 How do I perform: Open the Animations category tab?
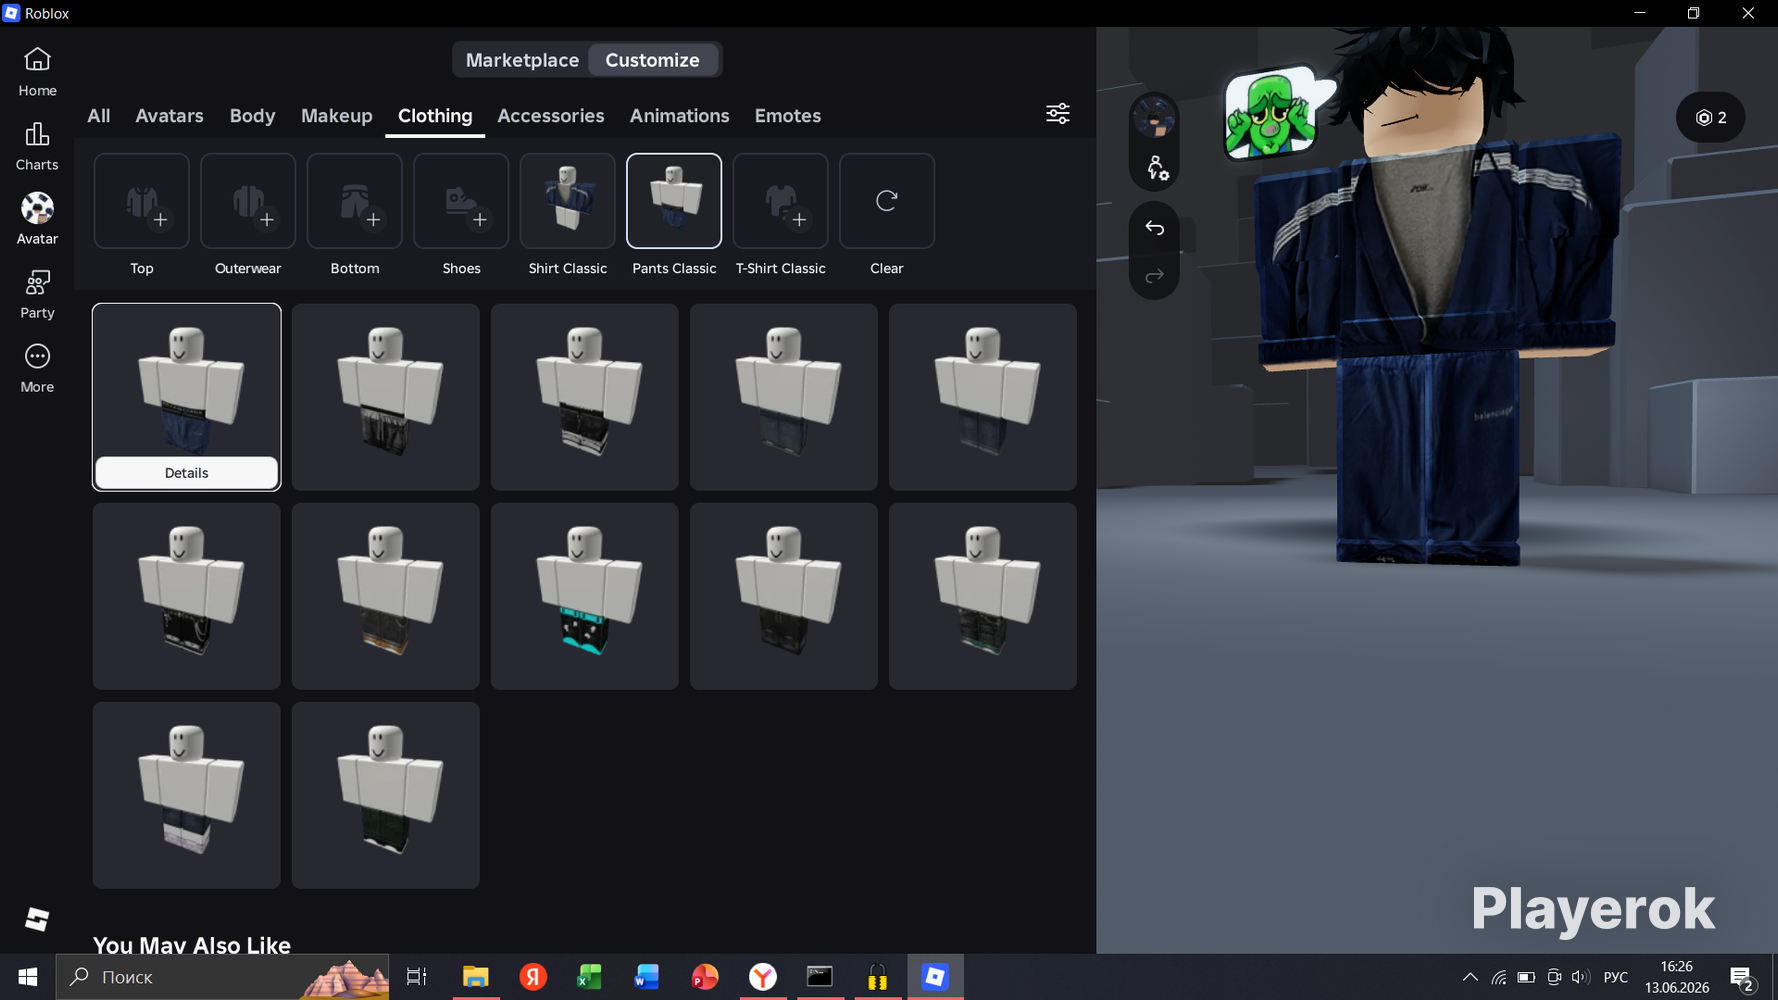679,116
